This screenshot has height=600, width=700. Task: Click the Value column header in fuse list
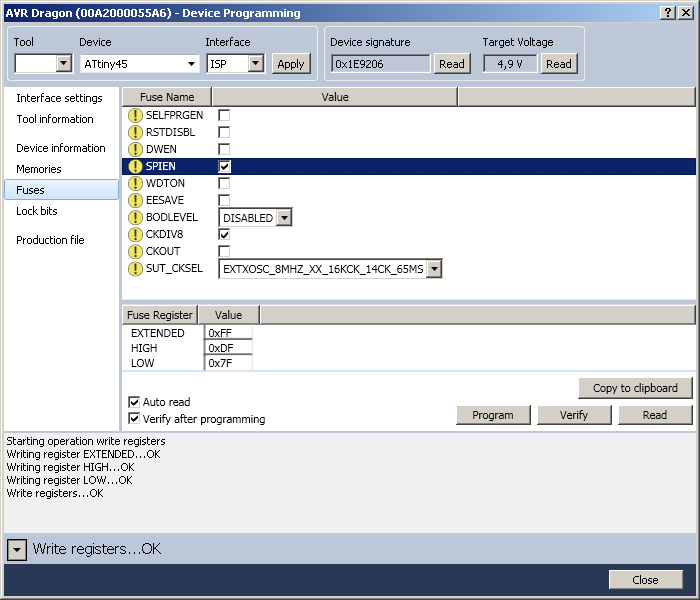[x=335, y=97]
